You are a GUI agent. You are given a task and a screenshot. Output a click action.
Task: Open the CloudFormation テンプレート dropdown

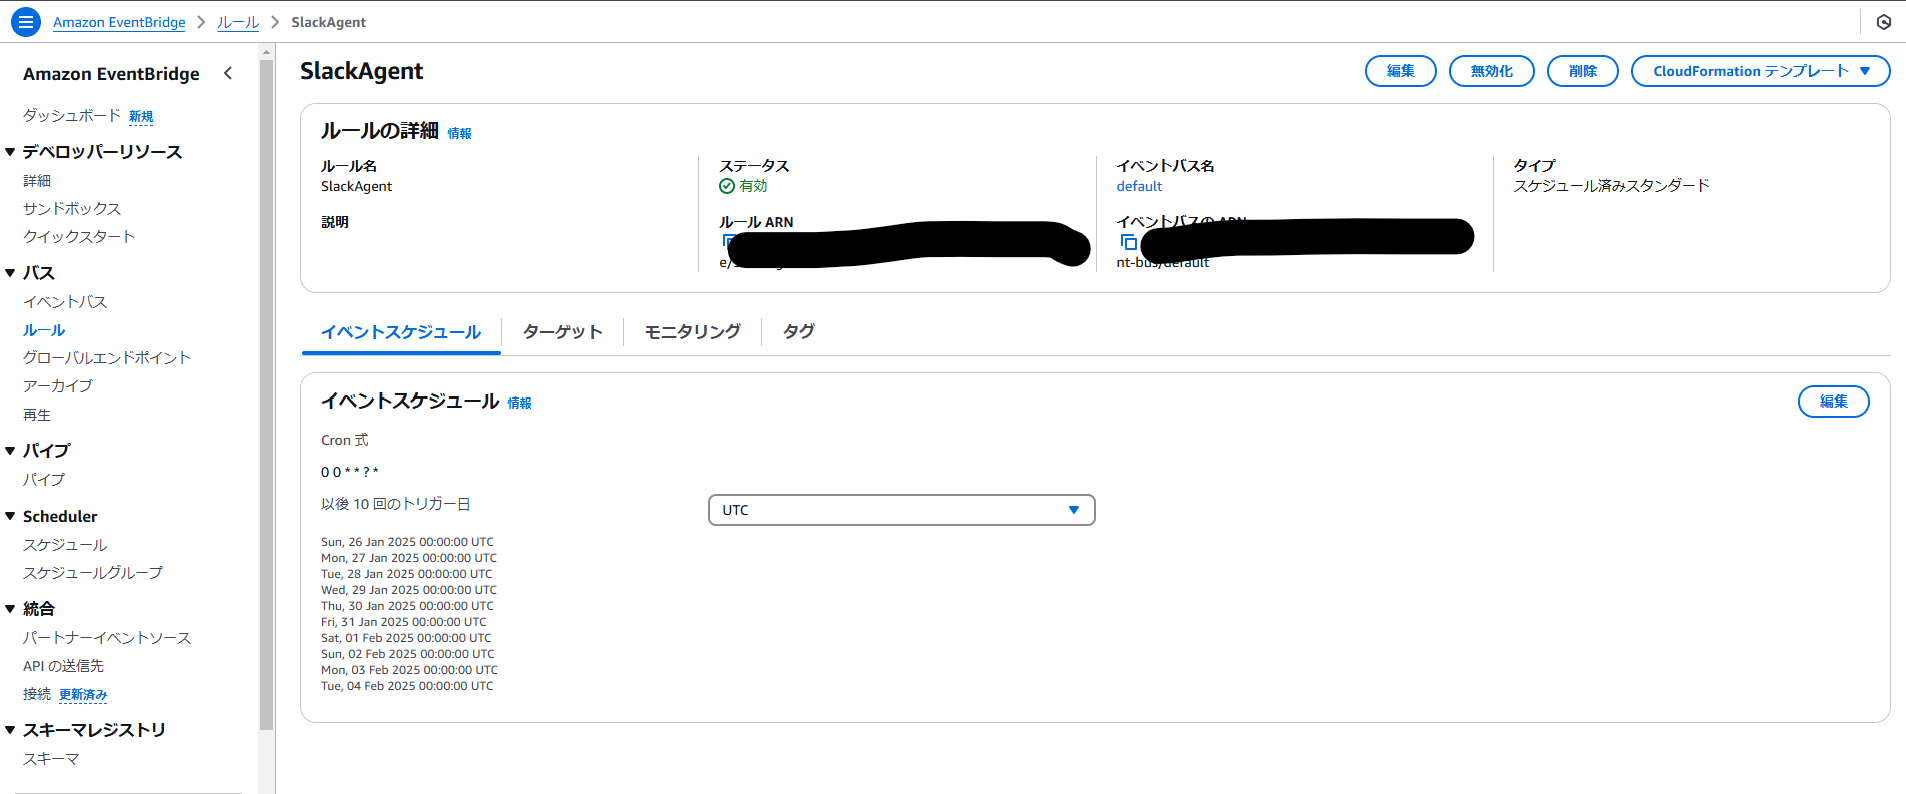(x=1760, y=71)
